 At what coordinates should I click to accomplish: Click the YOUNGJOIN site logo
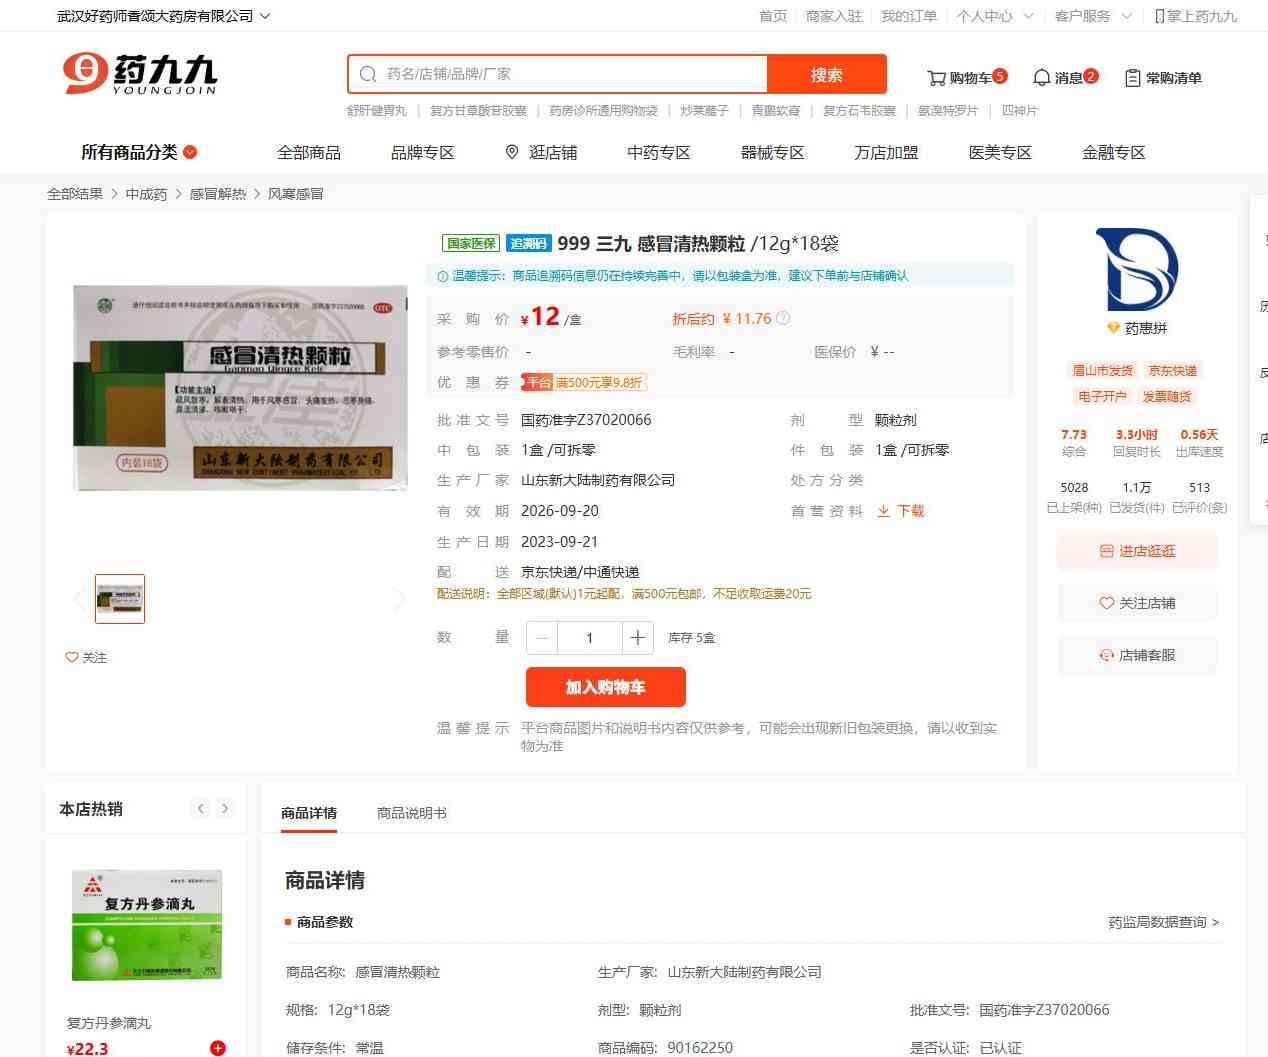tap(140, 74)
